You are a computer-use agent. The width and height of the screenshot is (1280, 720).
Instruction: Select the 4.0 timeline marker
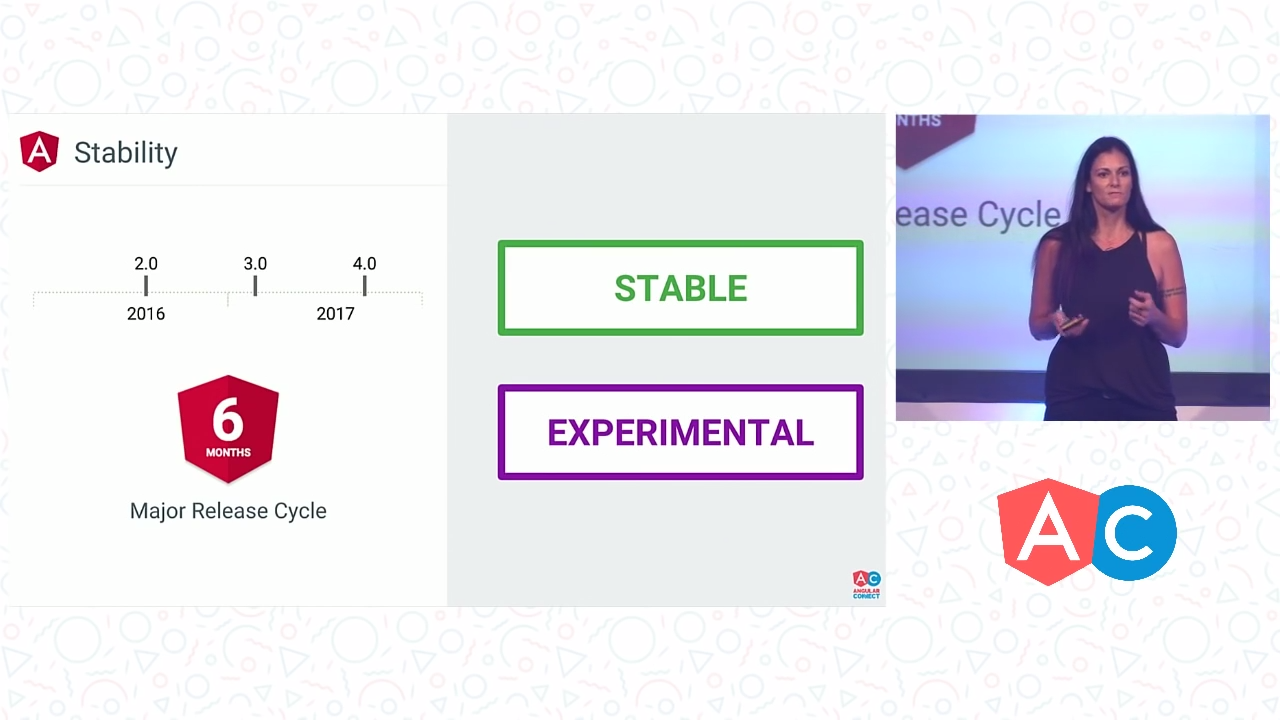pyautogui.click(x=364, y=286)
